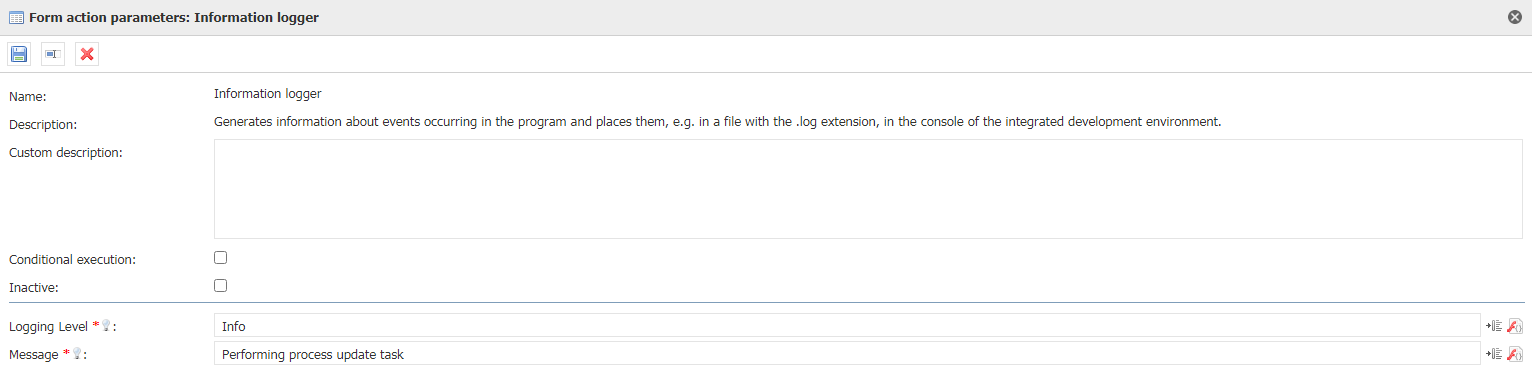Viewport: 1532px width, 376px height.
Task: Click the Information logger name value
Action: [268, 94]
